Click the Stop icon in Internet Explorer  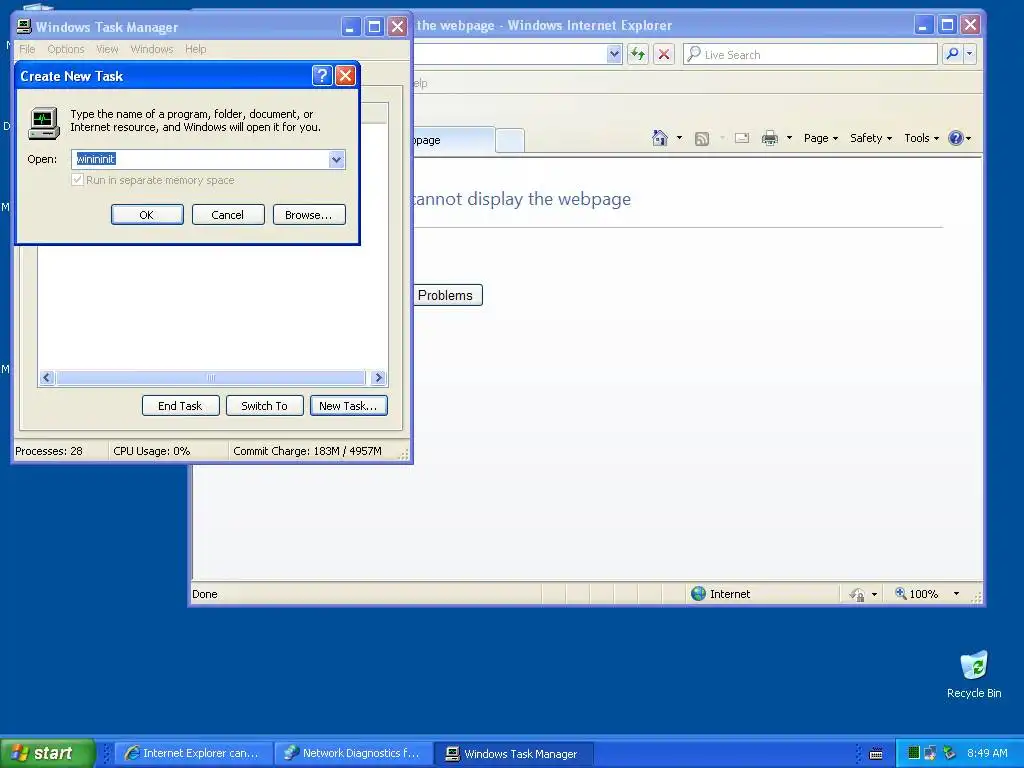[664, 54]
